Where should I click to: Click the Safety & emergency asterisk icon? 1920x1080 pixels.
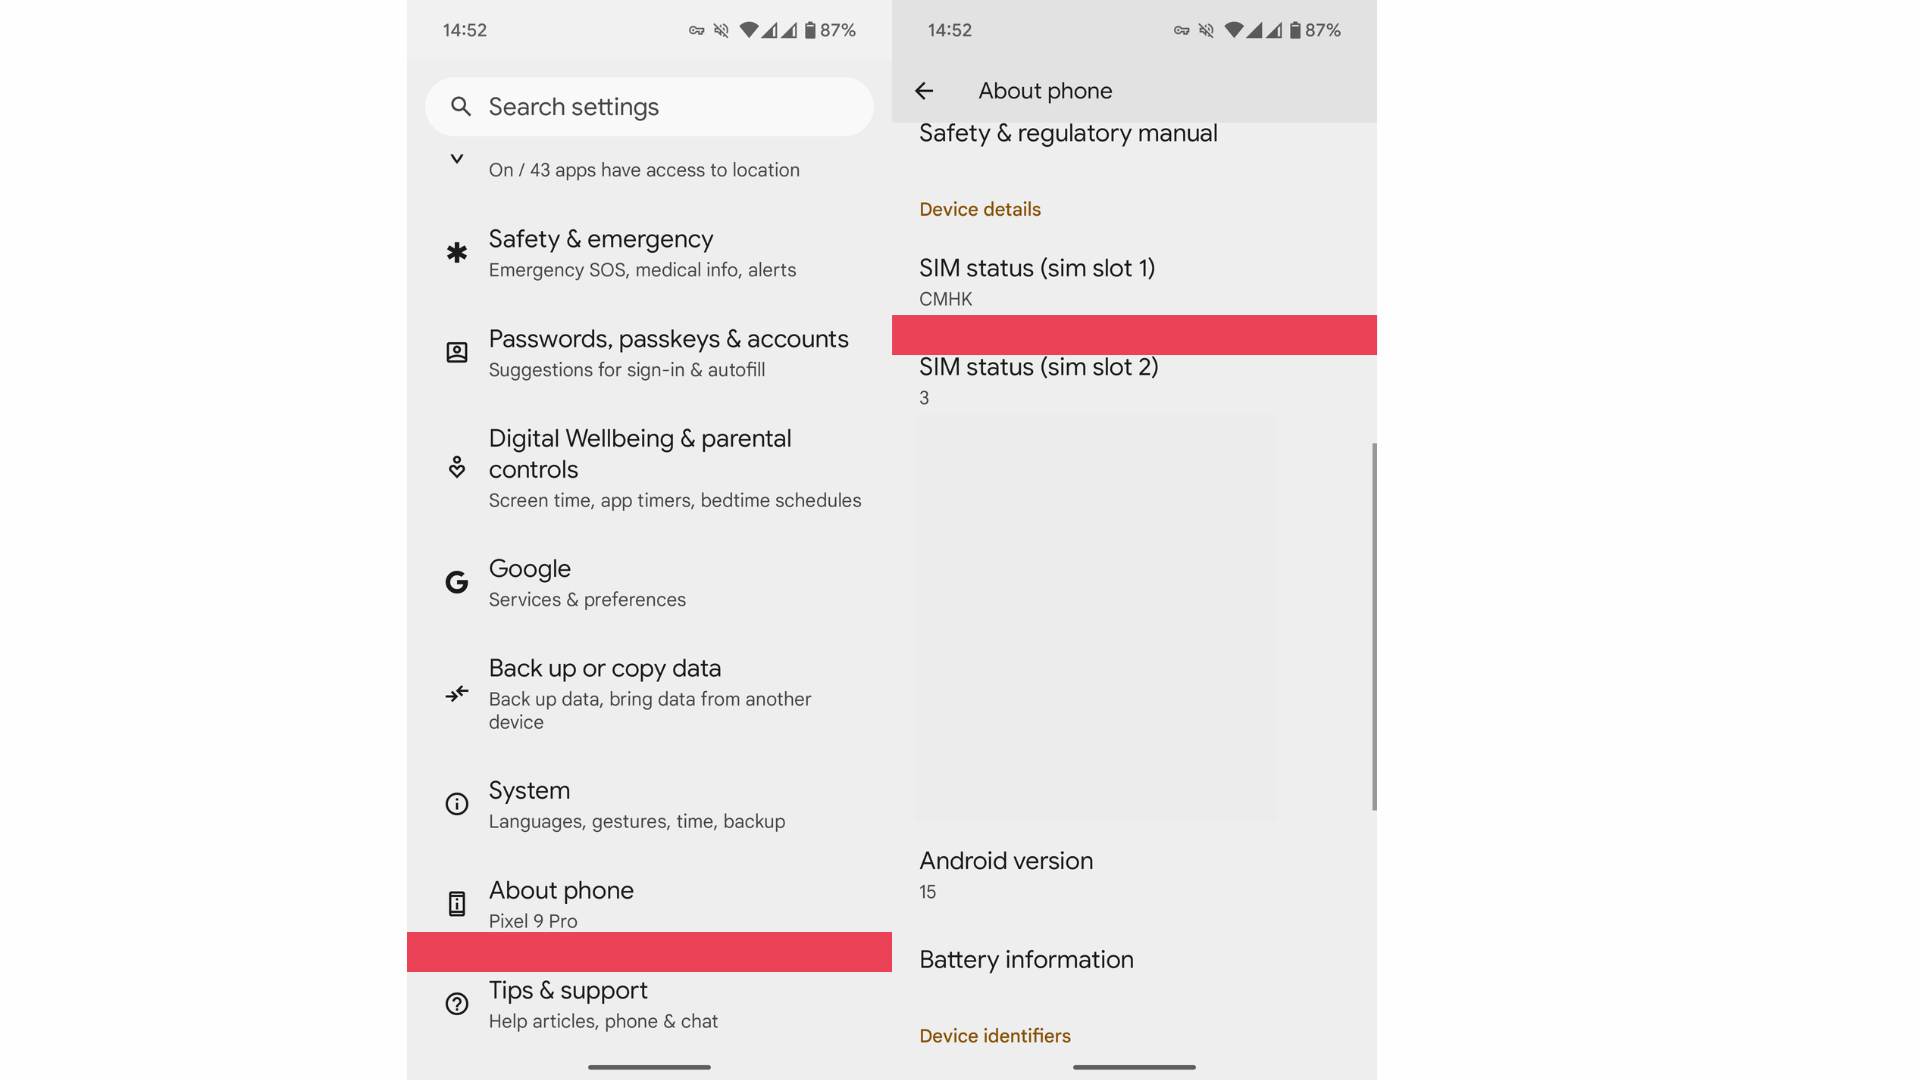coord(457,253)
